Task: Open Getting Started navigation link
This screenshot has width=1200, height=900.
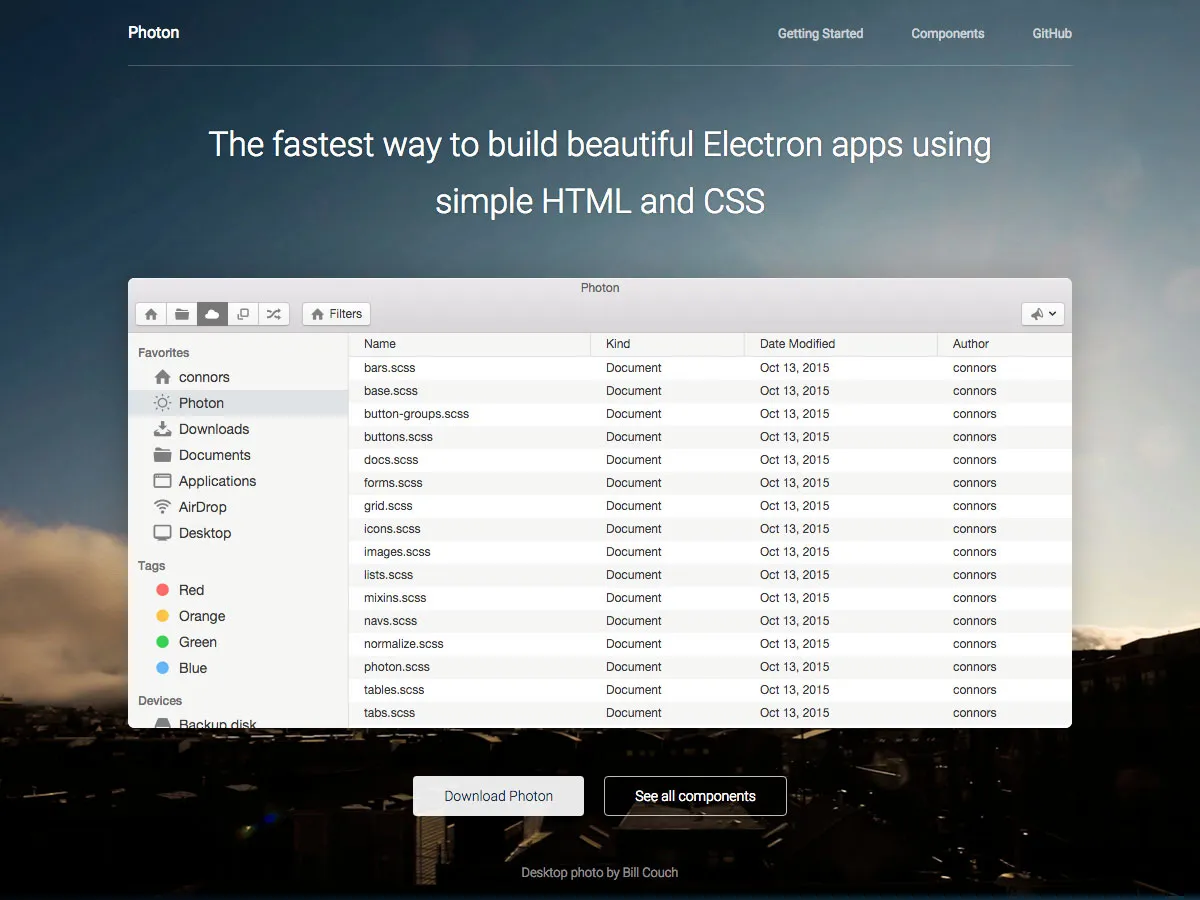Action: (x=820, y=33)
